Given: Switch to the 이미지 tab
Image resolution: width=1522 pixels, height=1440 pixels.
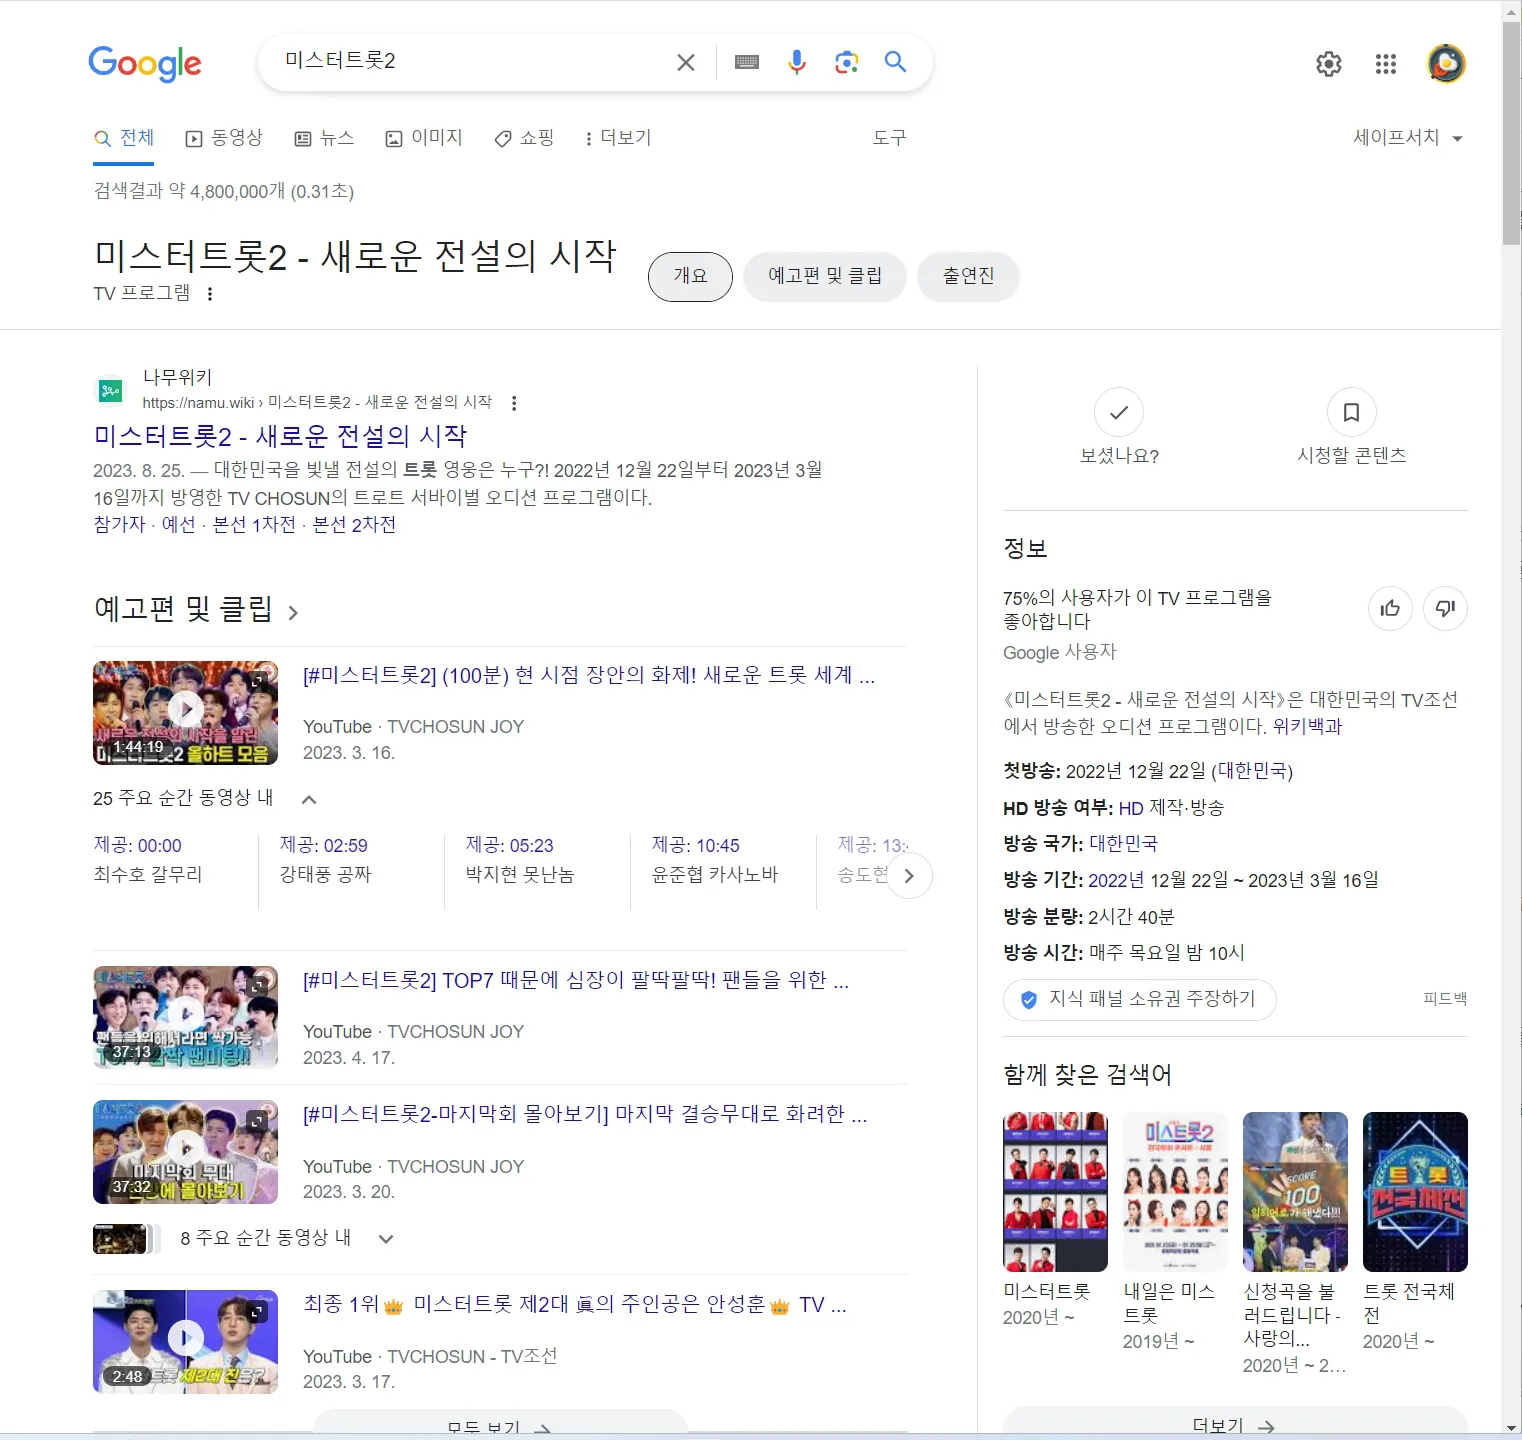Looking at the screenshot, I should click(x=424, y=138).
